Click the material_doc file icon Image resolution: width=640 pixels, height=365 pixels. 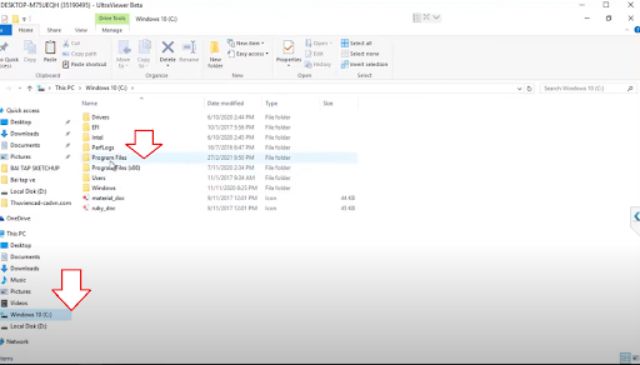[86, 198]
